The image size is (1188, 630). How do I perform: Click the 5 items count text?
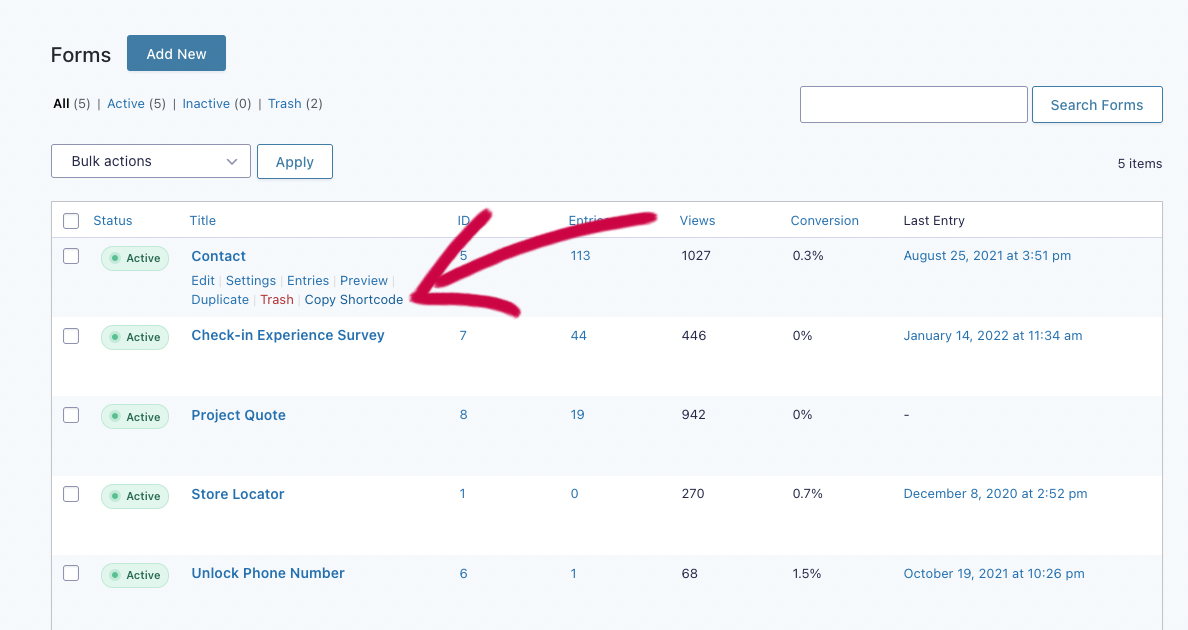[x=1140, y=164]
